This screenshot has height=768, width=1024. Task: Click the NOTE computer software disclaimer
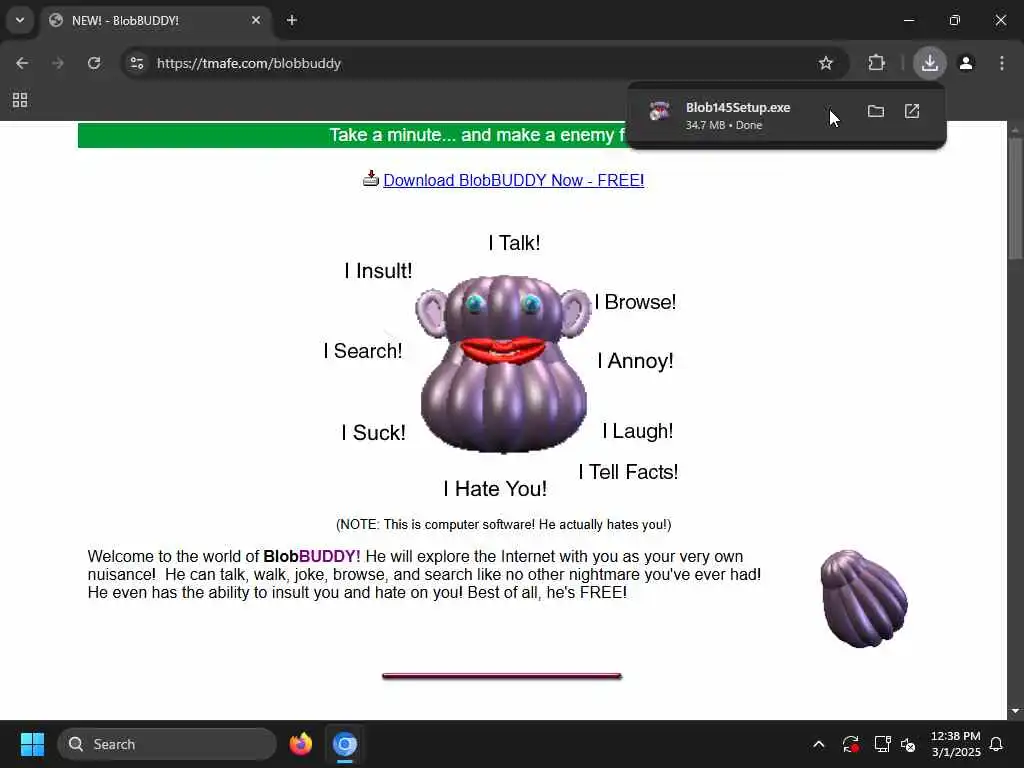coord(504,524)
